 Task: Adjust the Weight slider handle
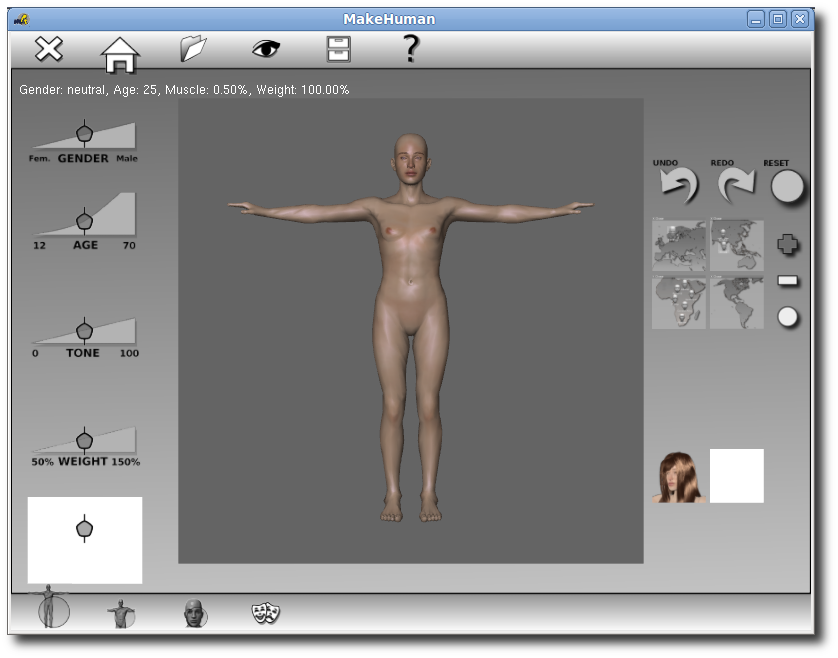(84, 440)
